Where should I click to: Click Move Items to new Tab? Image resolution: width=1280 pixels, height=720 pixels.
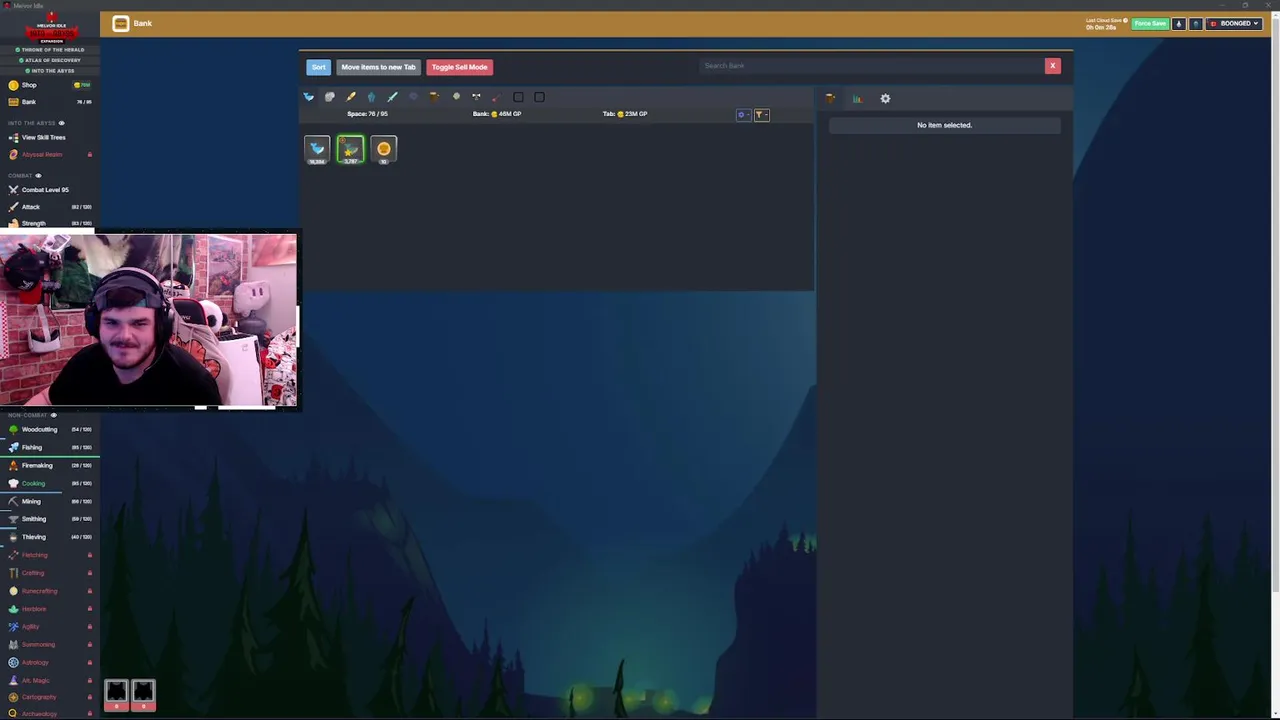pyautogui.click(x=378, y=67)
